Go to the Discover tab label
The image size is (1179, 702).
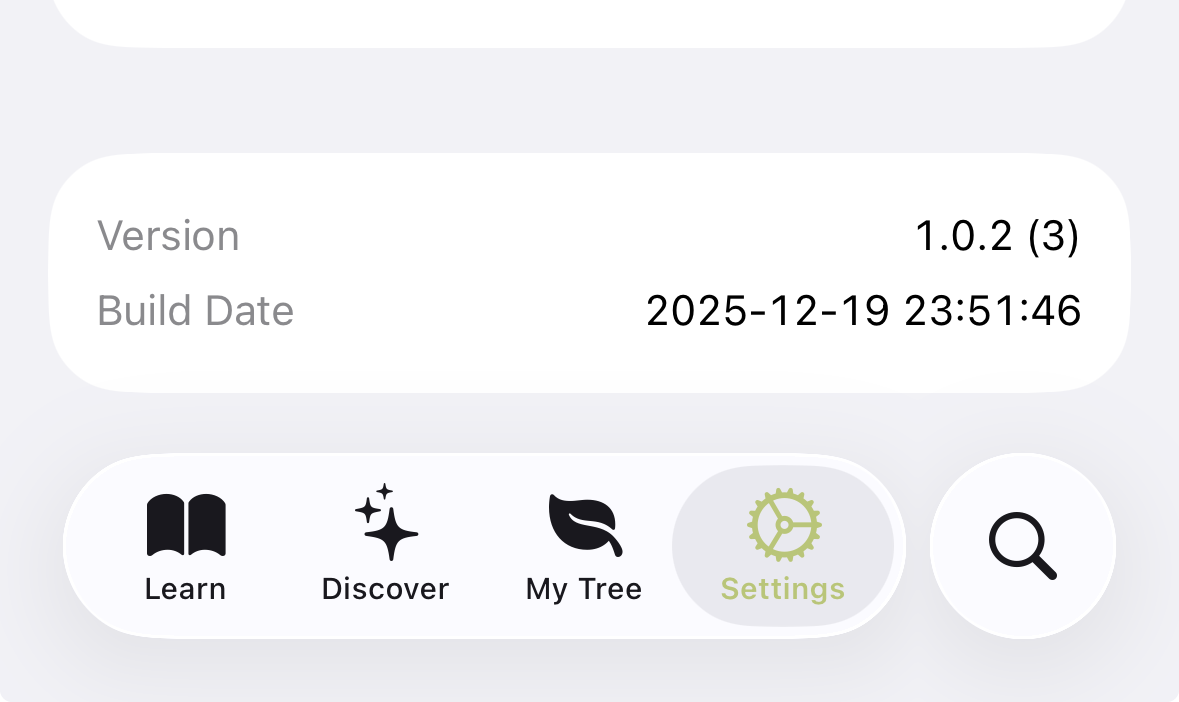(x=385, y=589)
